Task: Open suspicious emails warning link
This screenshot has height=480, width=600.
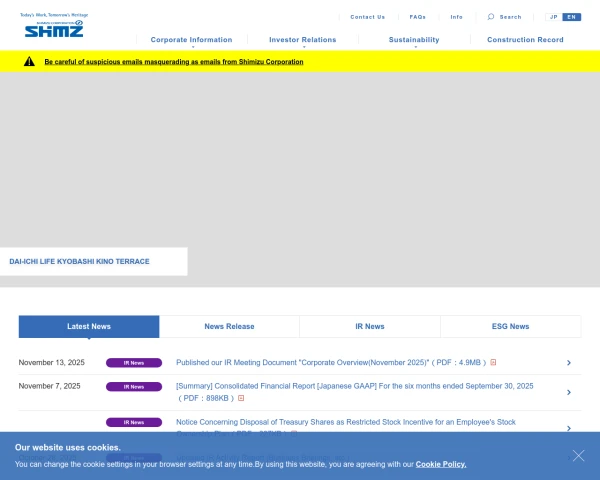Action: tap(174, 62)
